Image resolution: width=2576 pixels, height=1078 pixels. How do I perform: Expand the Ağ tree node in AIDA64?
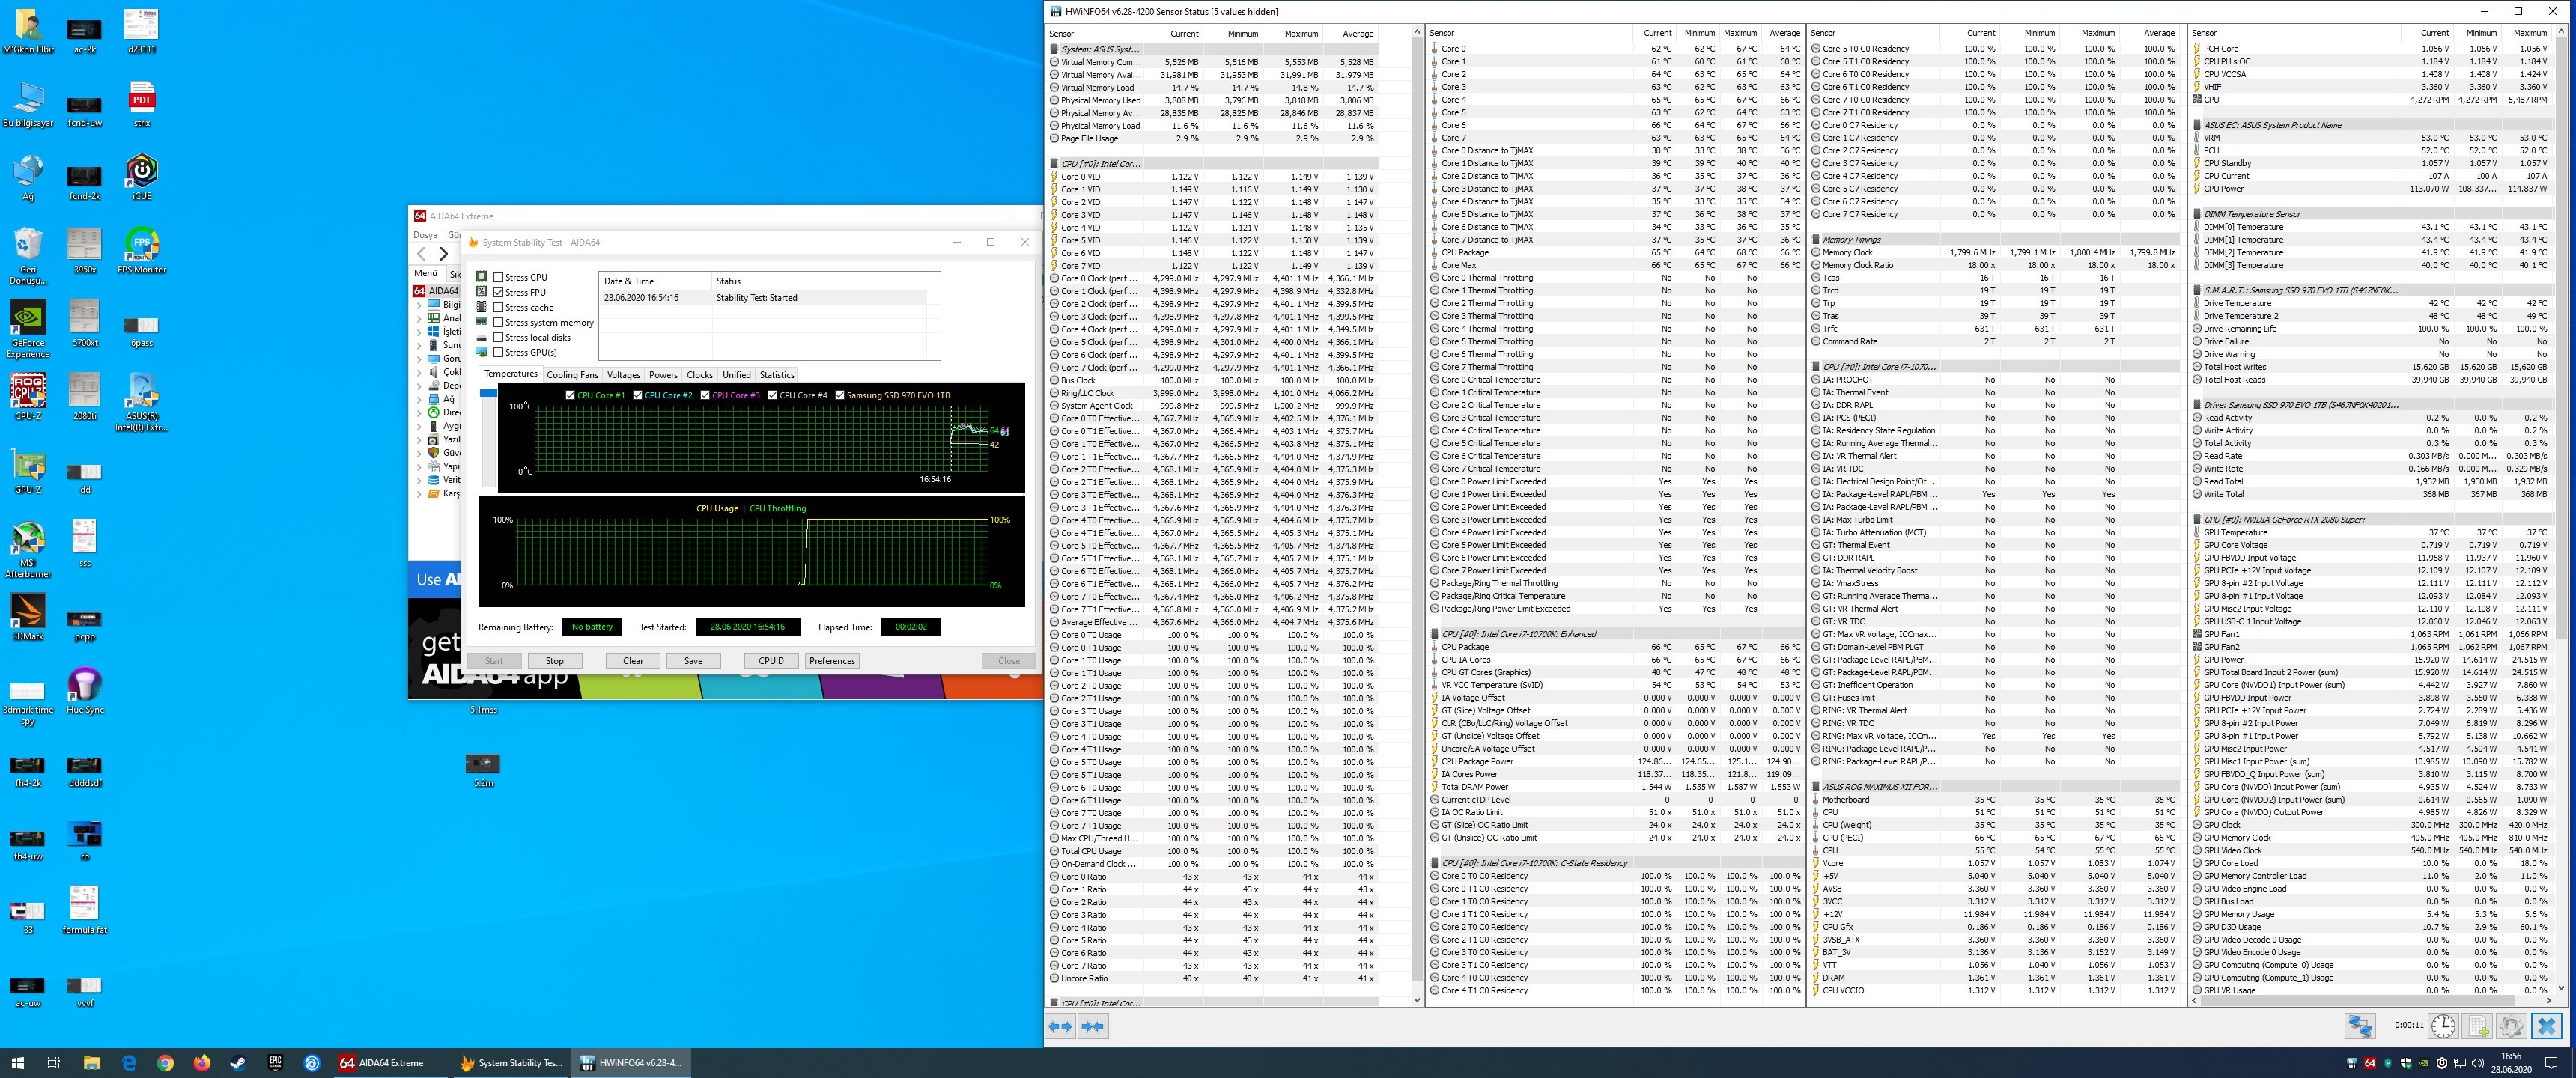coord(419,399)
